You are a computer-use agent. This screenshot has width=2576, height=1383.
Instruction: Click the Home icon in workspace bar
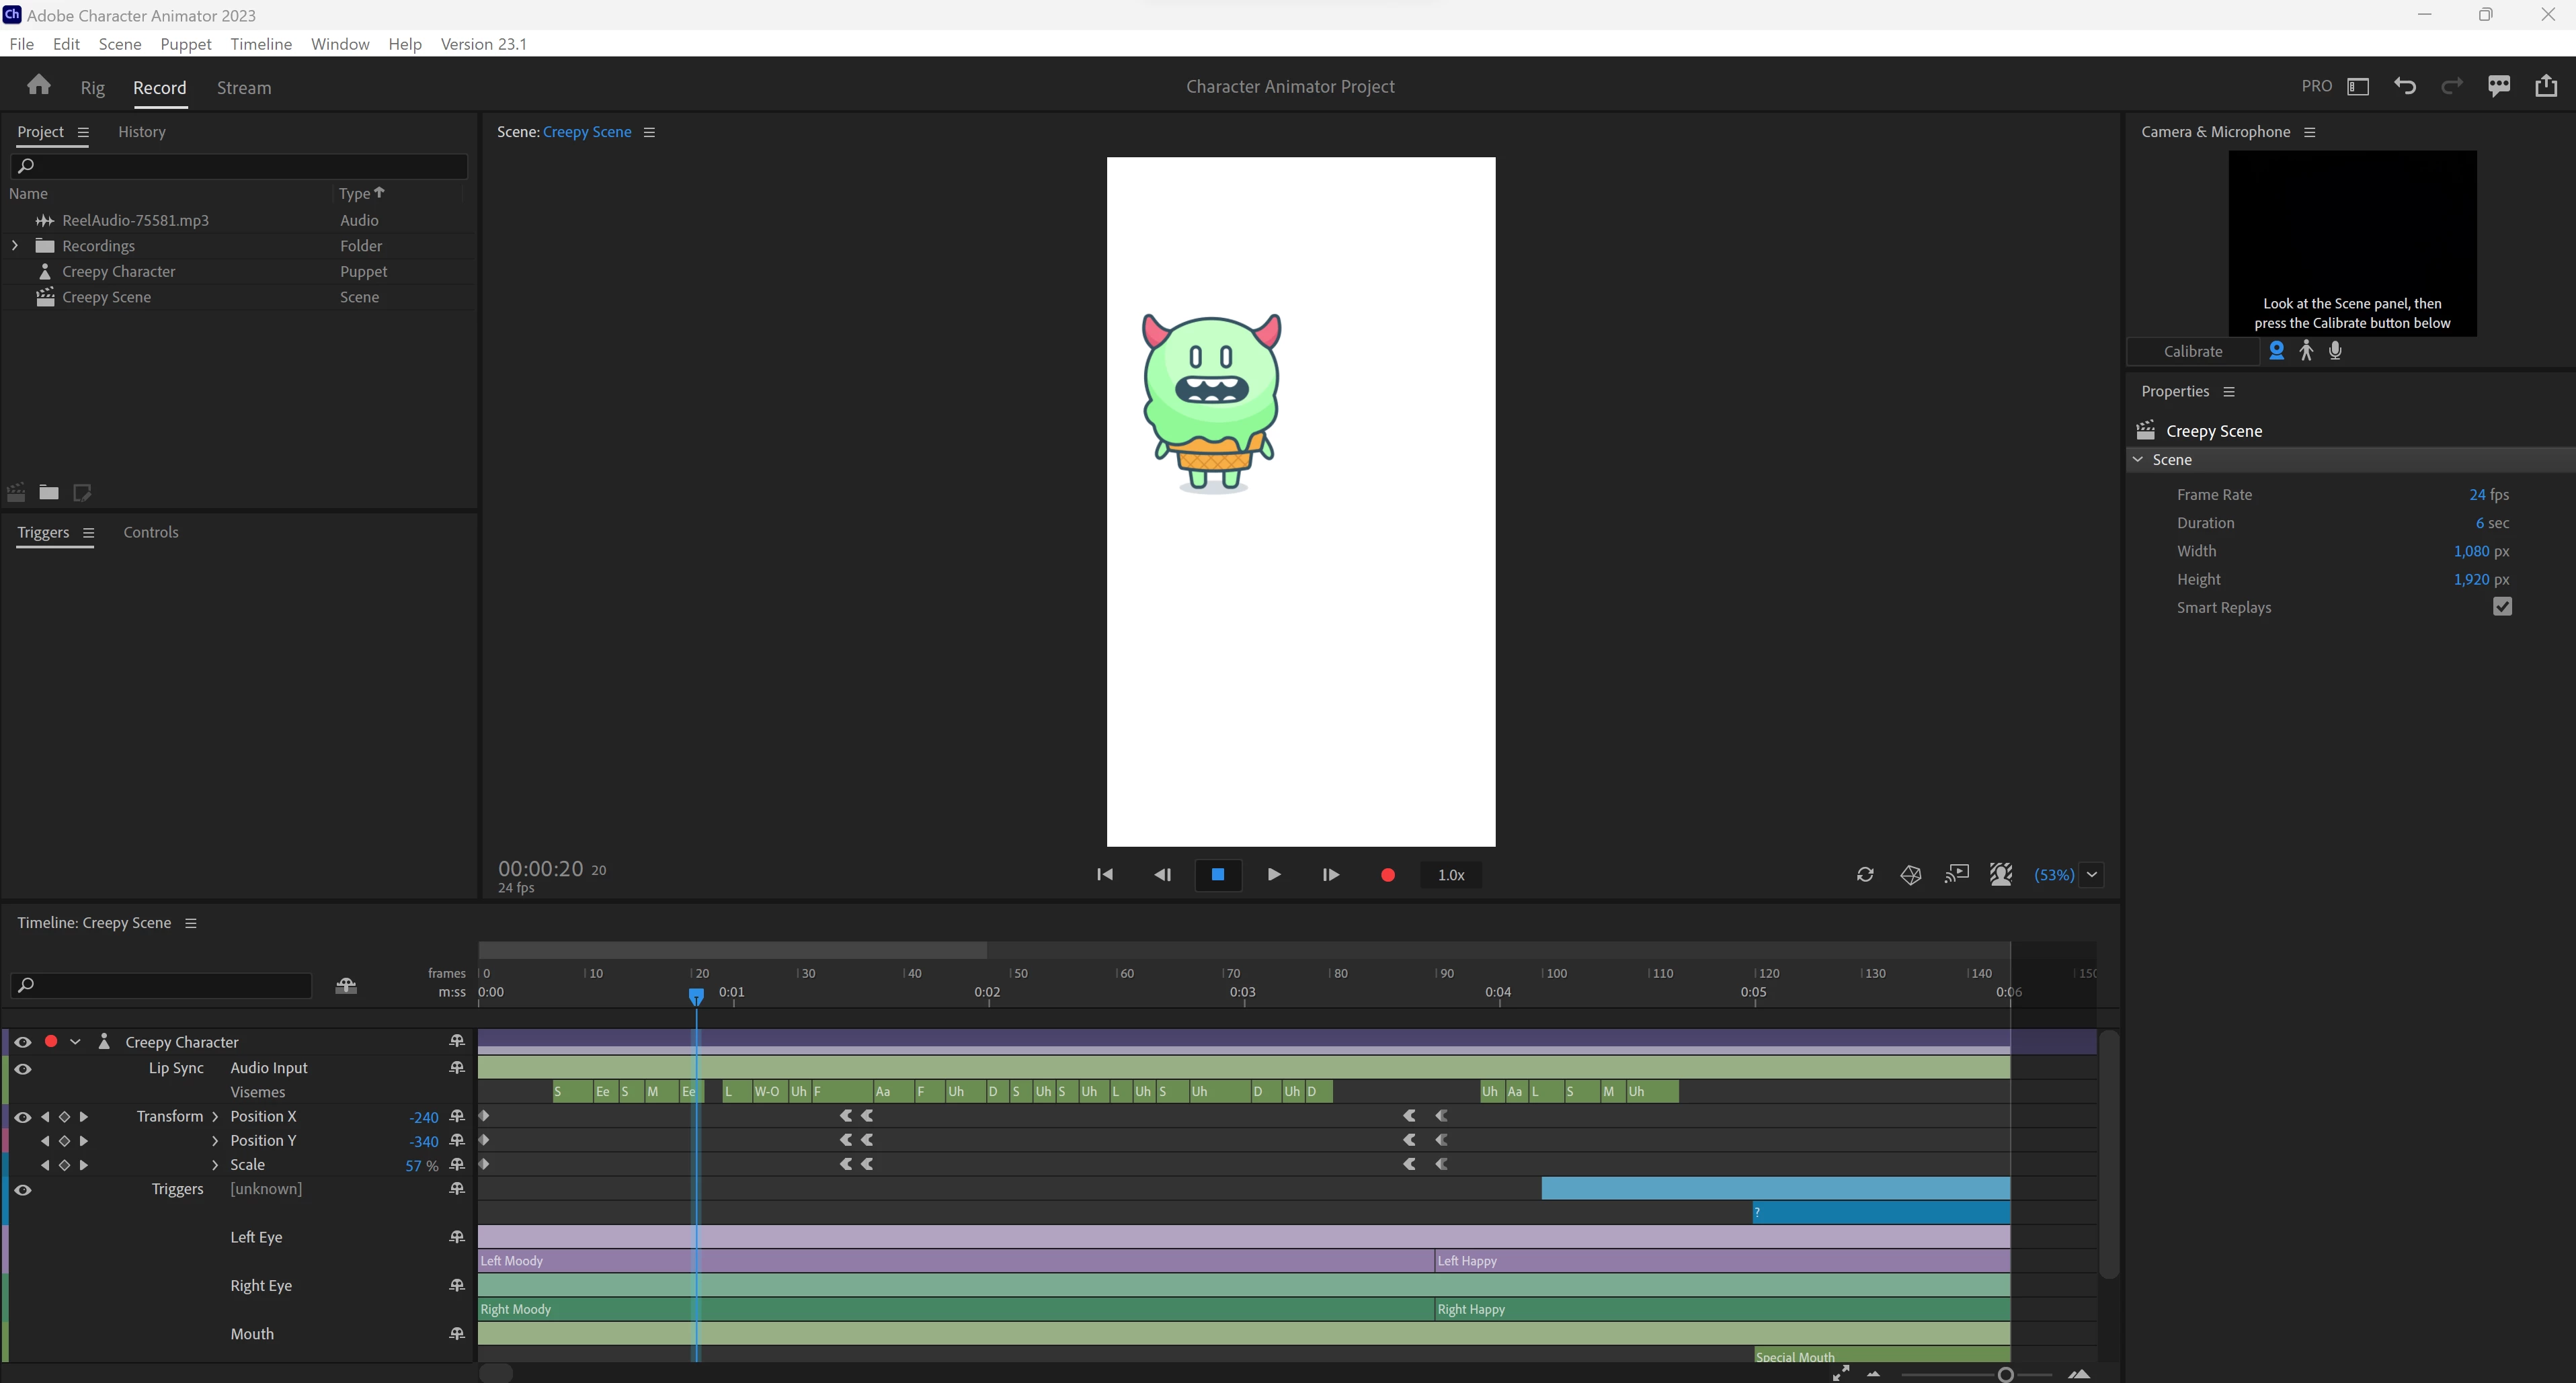pos(39,86)
